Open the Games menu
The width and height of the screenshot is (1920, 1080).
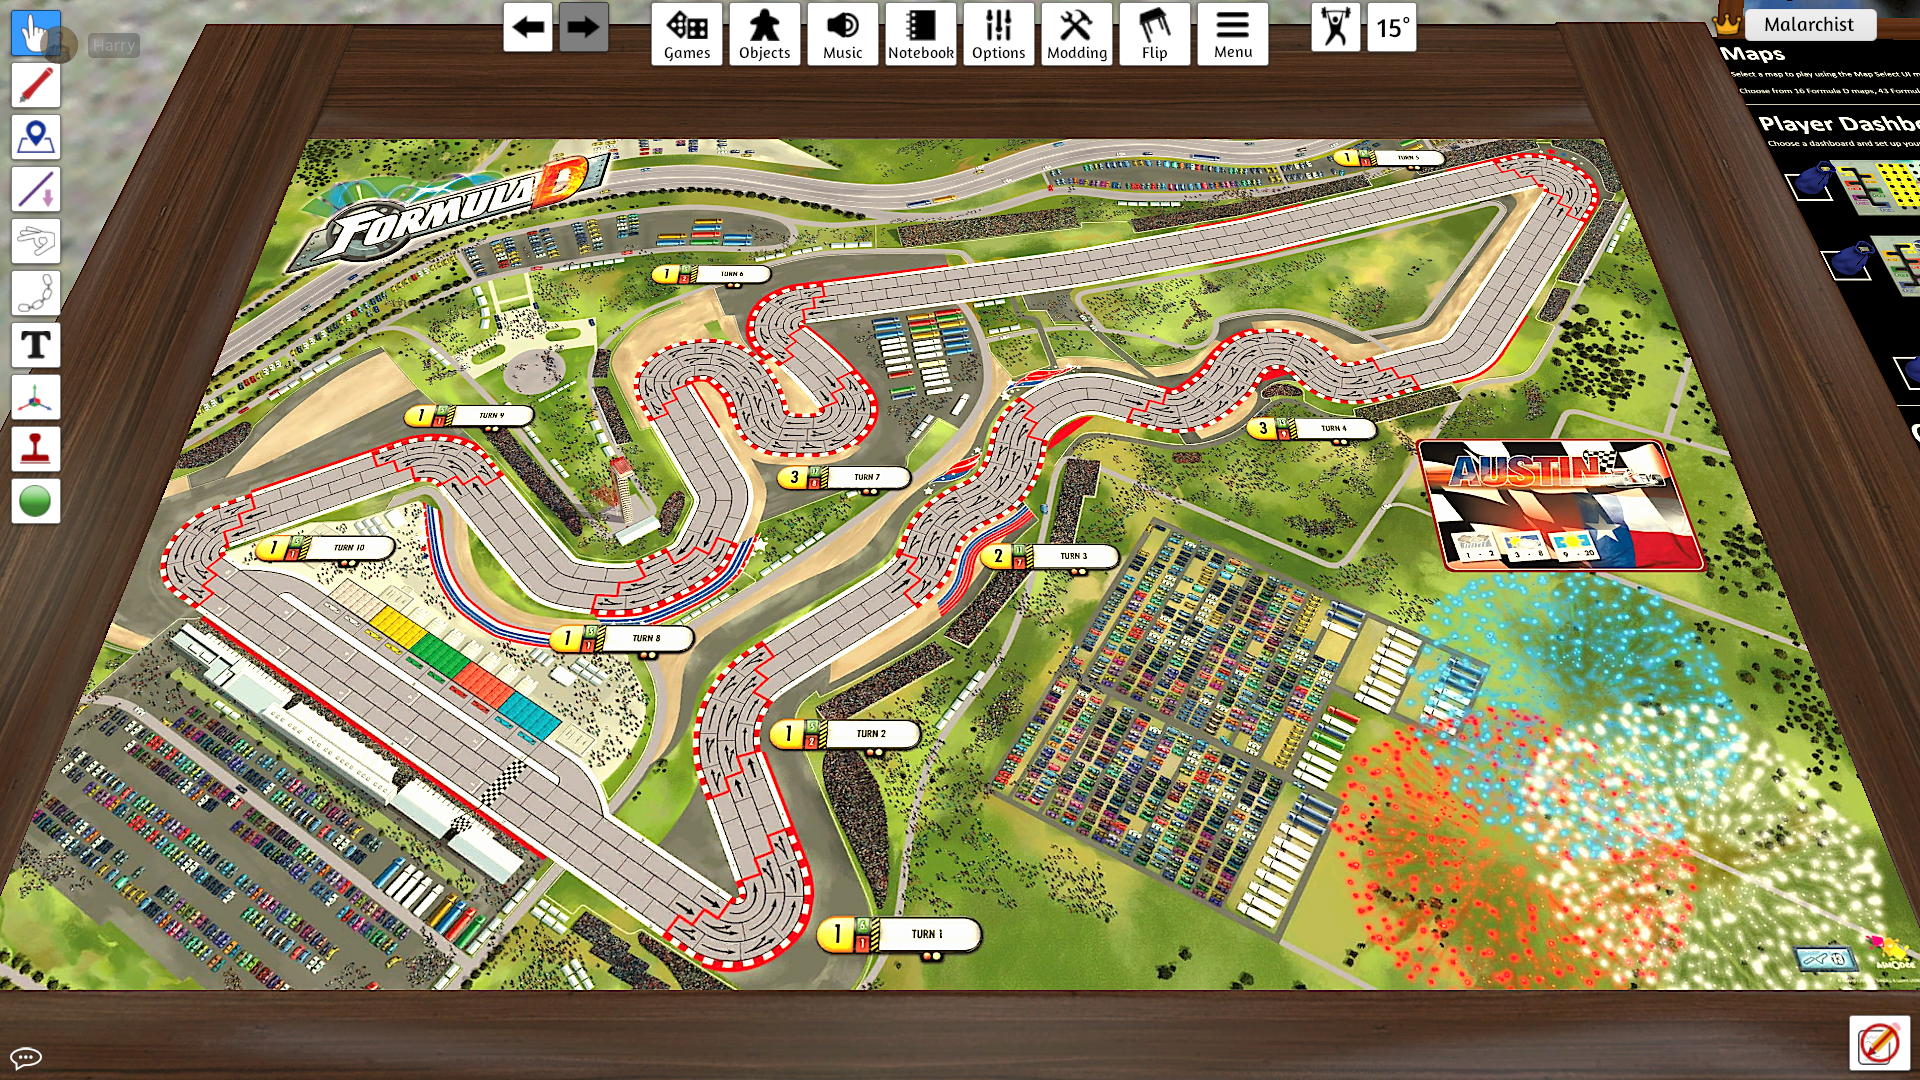point(687,34)
